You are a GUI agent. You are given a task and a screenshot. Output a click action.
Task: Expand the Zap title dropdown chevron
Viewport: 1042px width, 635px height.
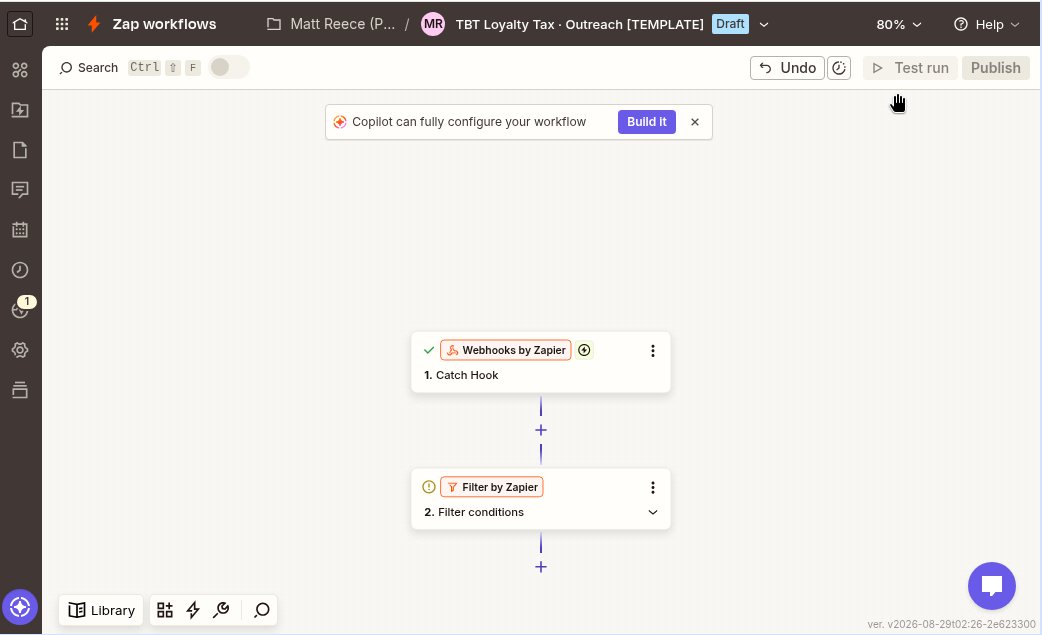tap(764, 25)
